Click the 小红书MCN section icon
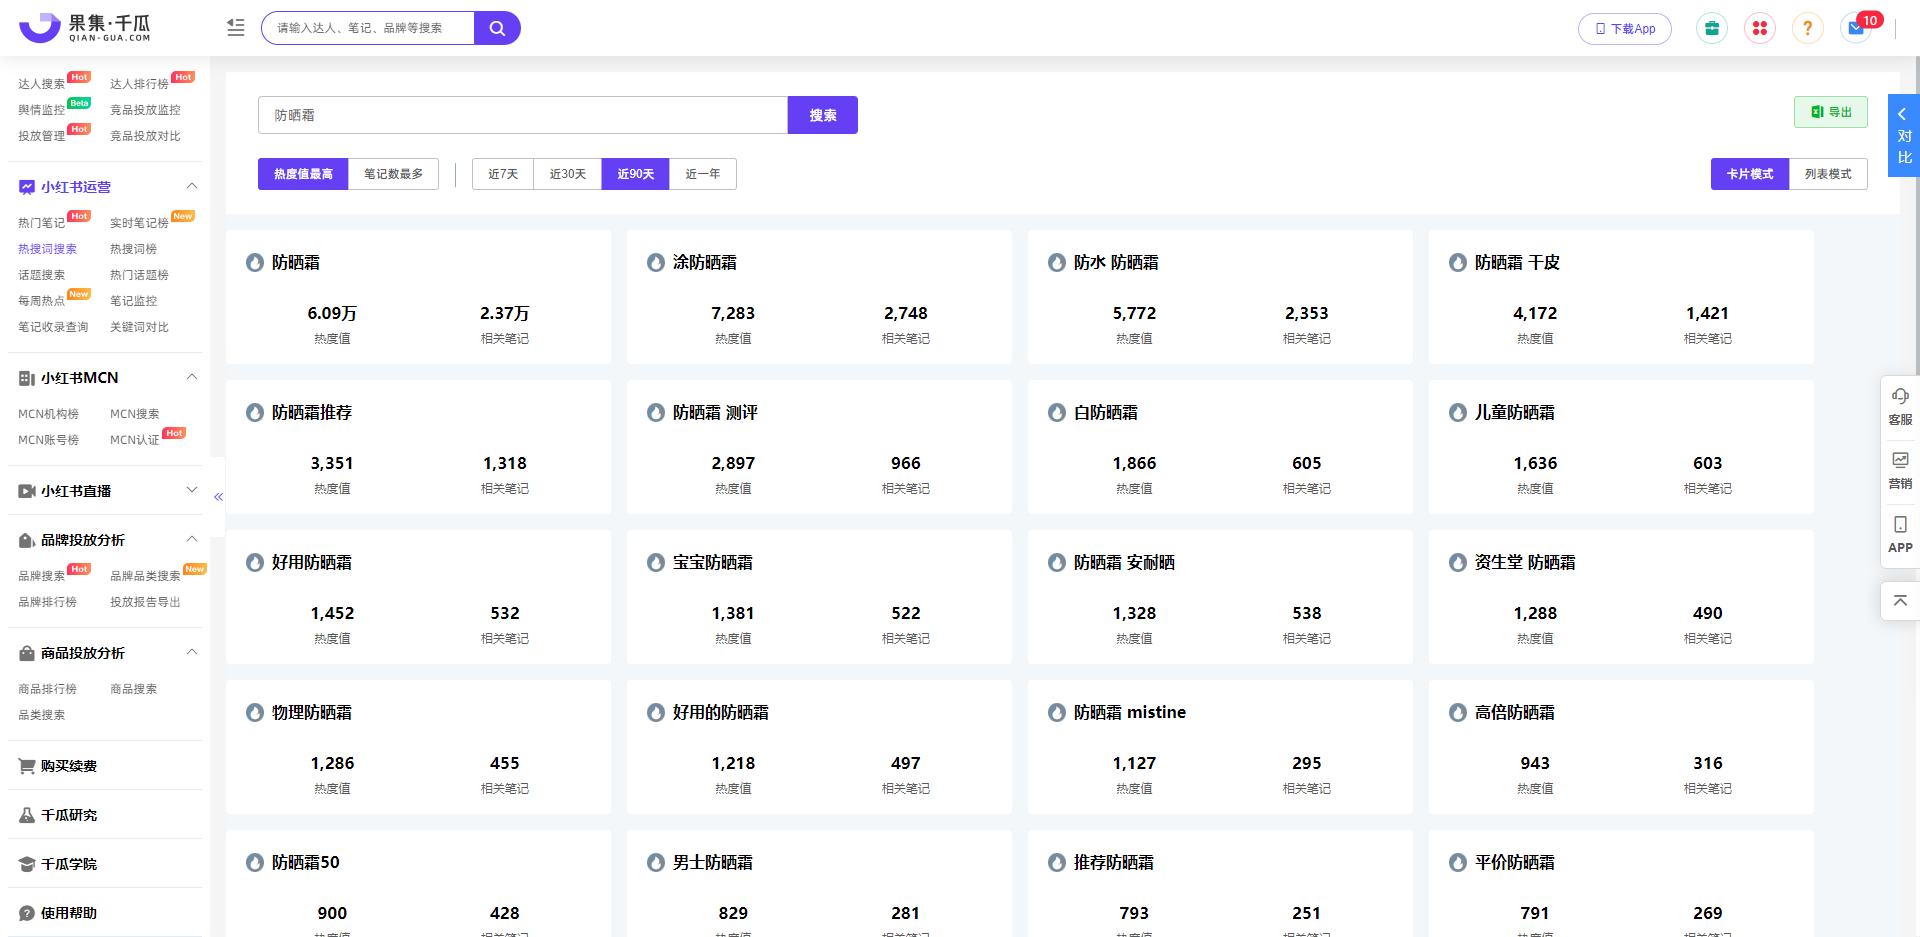Viewport: 1920px width, 937px height. [x=27, y=378]
